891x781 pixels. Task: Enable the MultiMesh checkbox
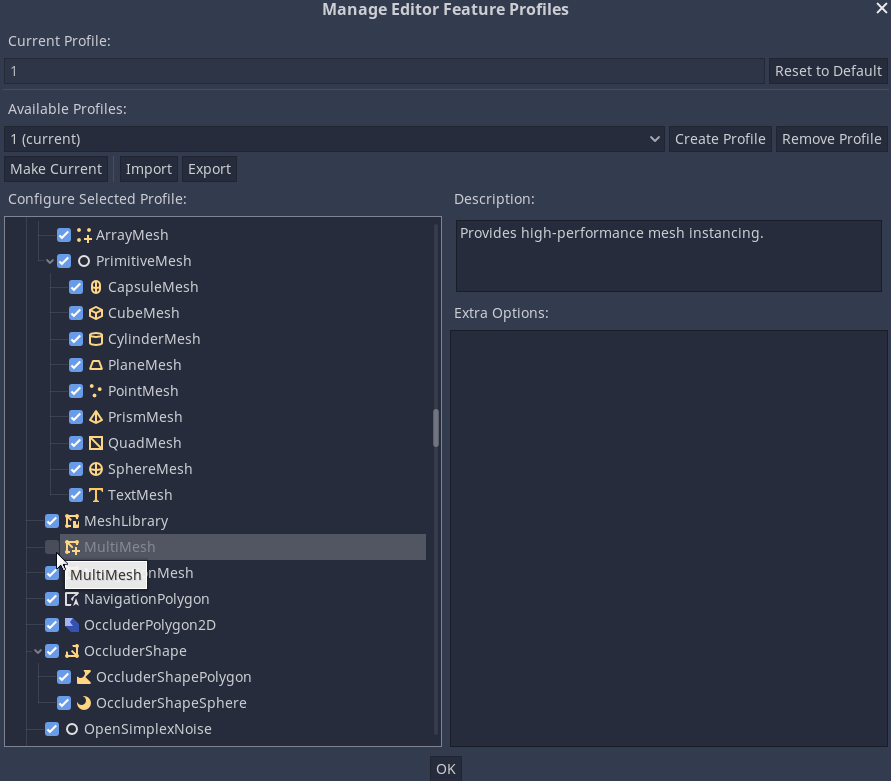[51, 546]
